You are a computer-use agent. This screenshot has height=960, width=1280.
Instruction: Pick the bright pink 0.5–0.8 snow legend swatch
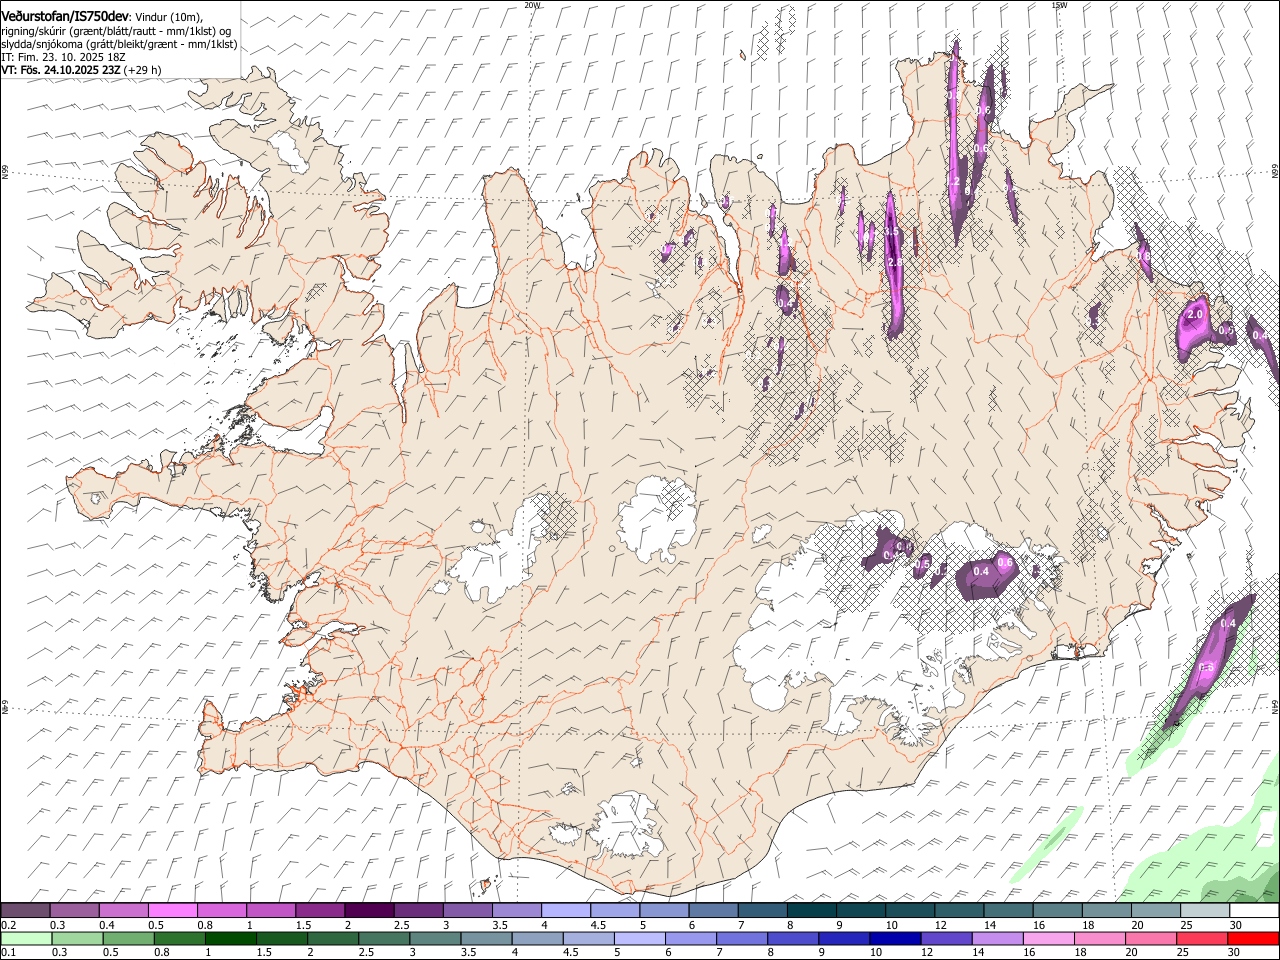click(172, 911)
